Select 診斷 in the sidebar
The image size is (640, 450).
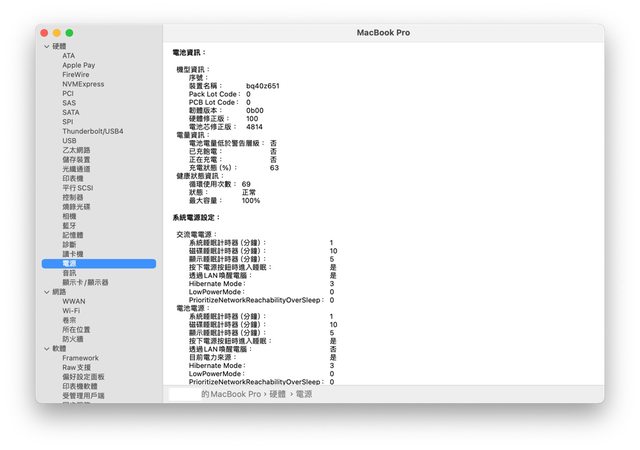(x=69, y=245)
